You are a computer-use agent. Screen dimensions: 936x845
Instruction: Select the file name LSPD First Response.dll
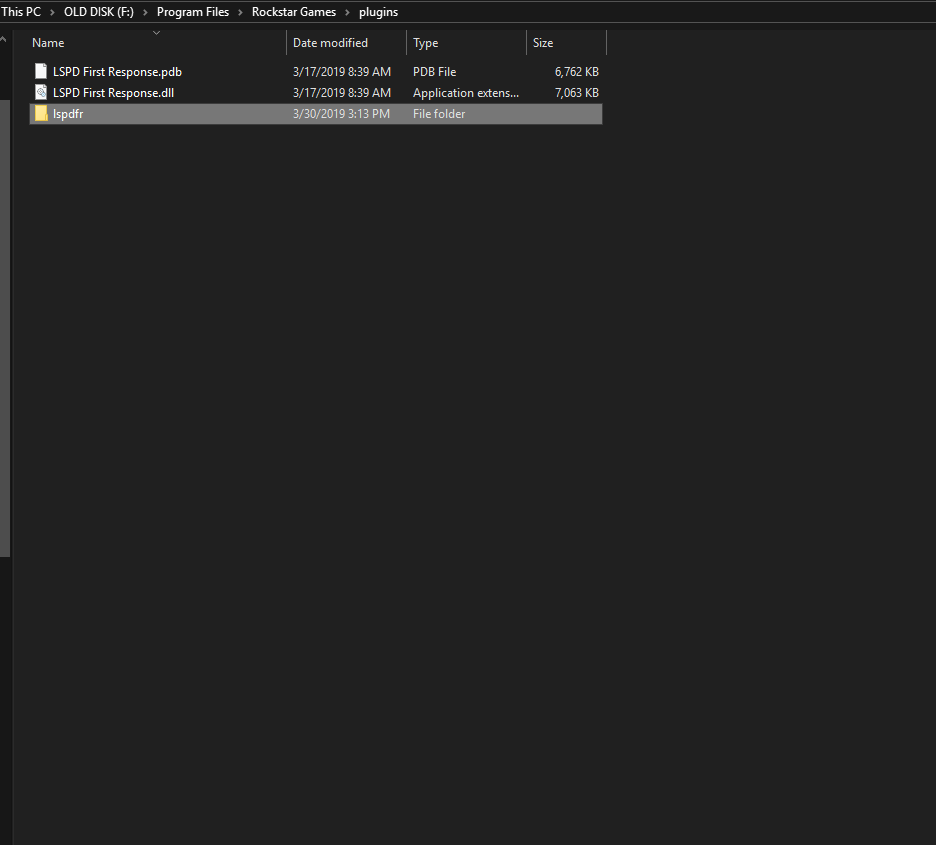(113, 92)
